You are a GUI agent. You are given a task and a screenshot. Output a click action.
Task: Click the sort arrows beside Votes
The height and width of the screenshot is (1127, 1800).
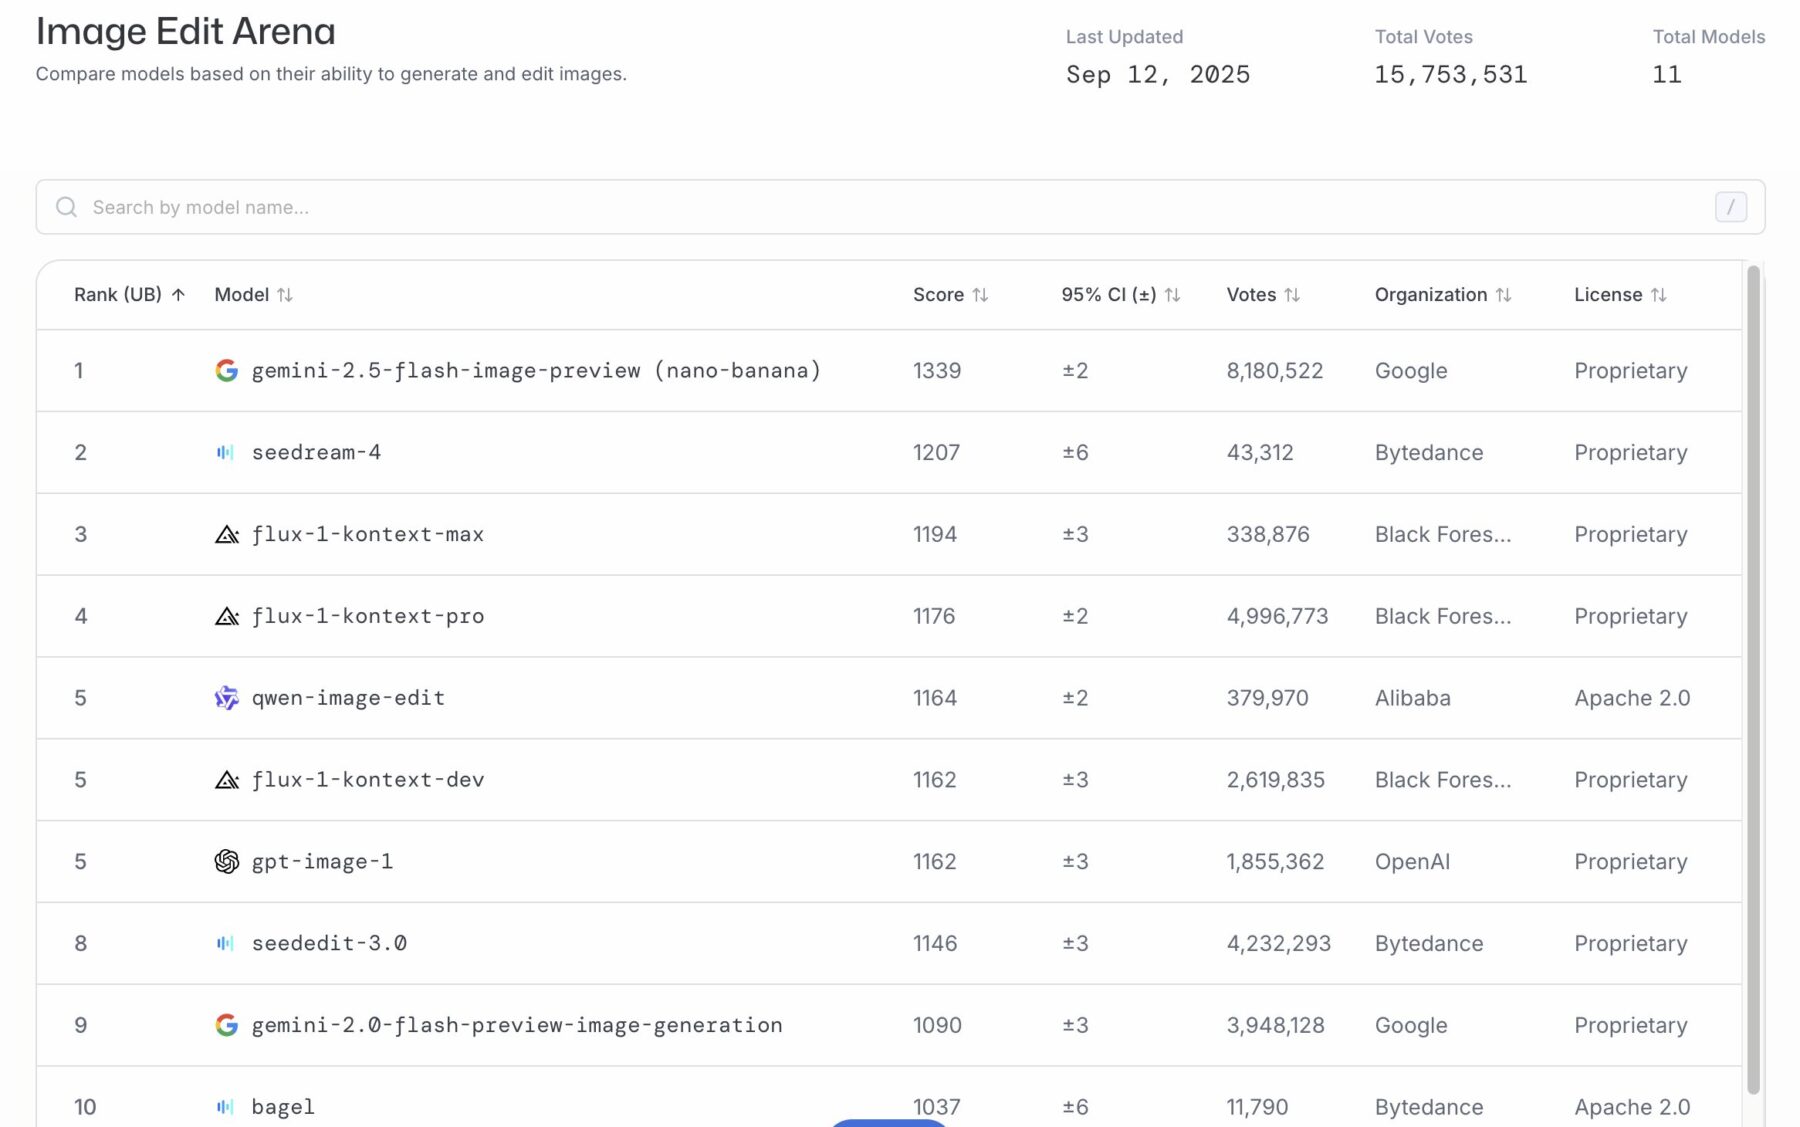[1292, 294]
